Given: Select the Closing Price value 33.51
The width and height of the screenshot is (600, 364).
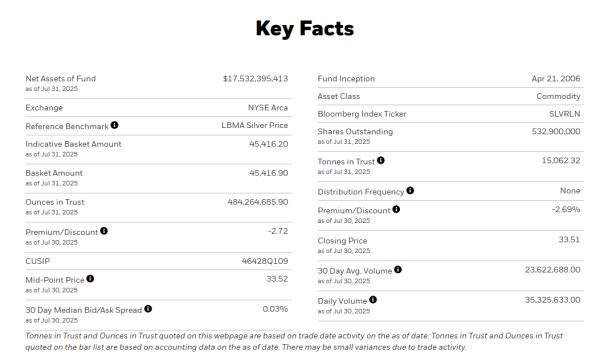Looking at the screenshot, I should click(569, 240).
